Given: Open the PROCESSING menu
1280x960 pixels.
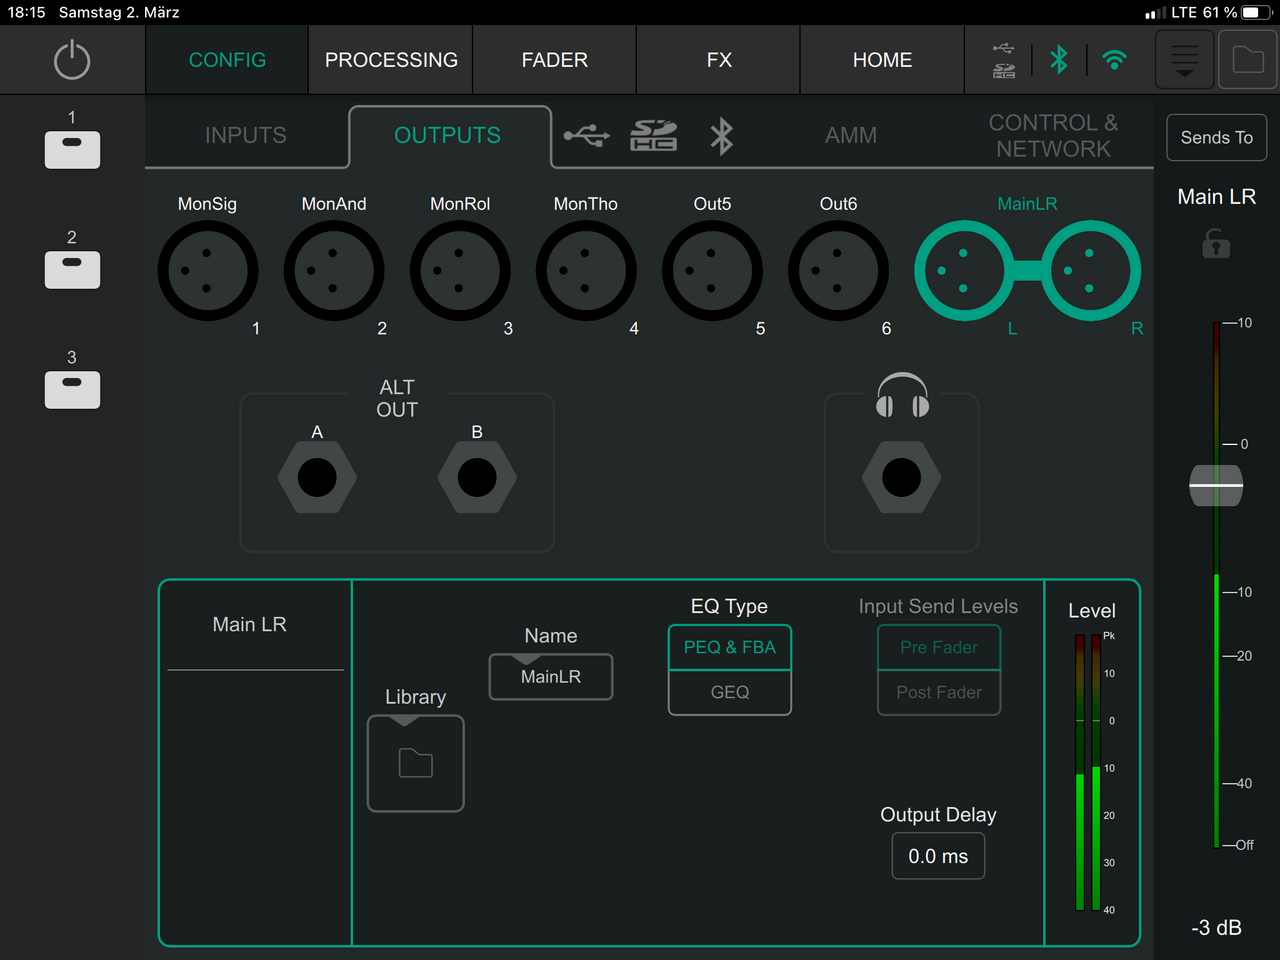Looking at the screenshot, I should 391,60.
